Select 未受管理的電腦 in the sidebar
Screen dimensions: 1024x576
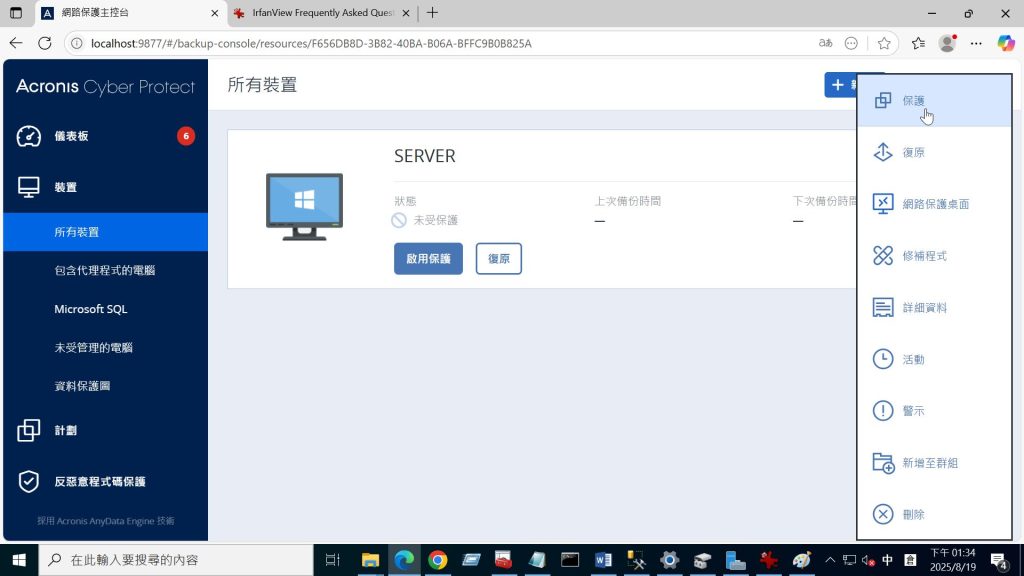click(93, 348)
